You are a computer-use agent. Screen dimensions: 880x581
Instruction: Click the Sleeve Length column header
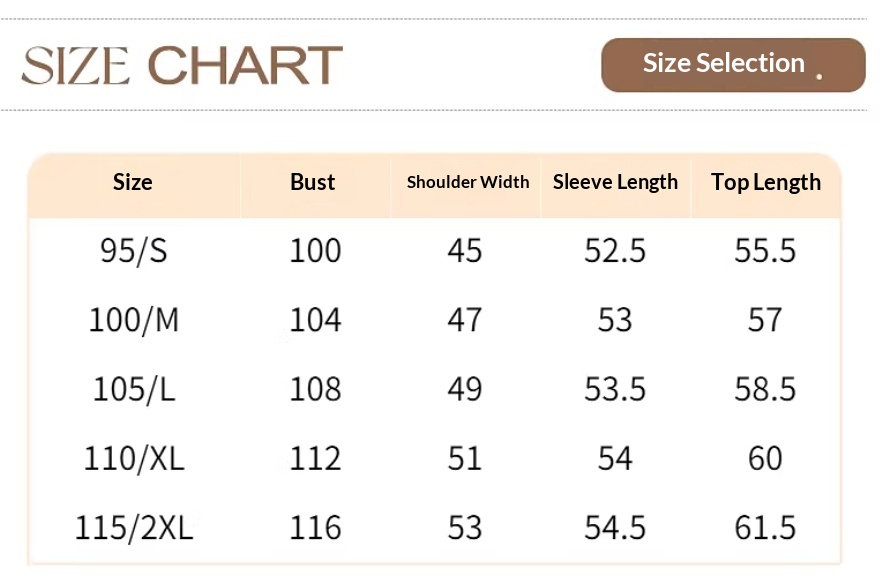(x=615, y=182)
